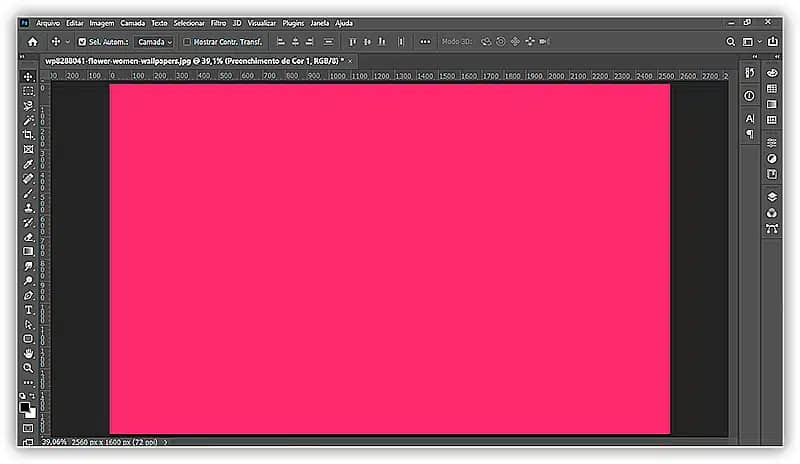
Task: Click the foreground color swatch
Action: tap(24, 407)
